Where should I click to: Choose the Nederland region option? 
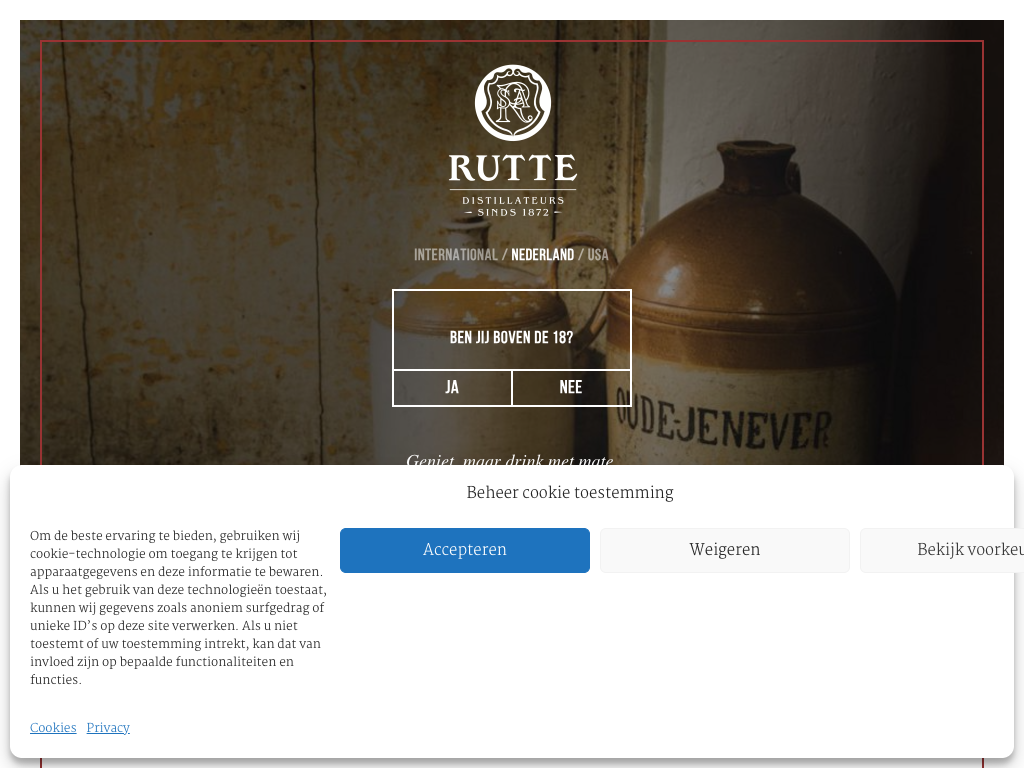click(x=542, y=255)
